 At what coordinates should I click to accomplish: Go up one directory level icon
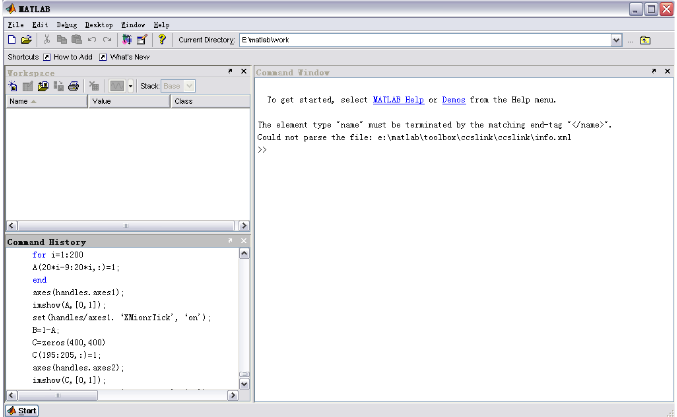point(645,40)
